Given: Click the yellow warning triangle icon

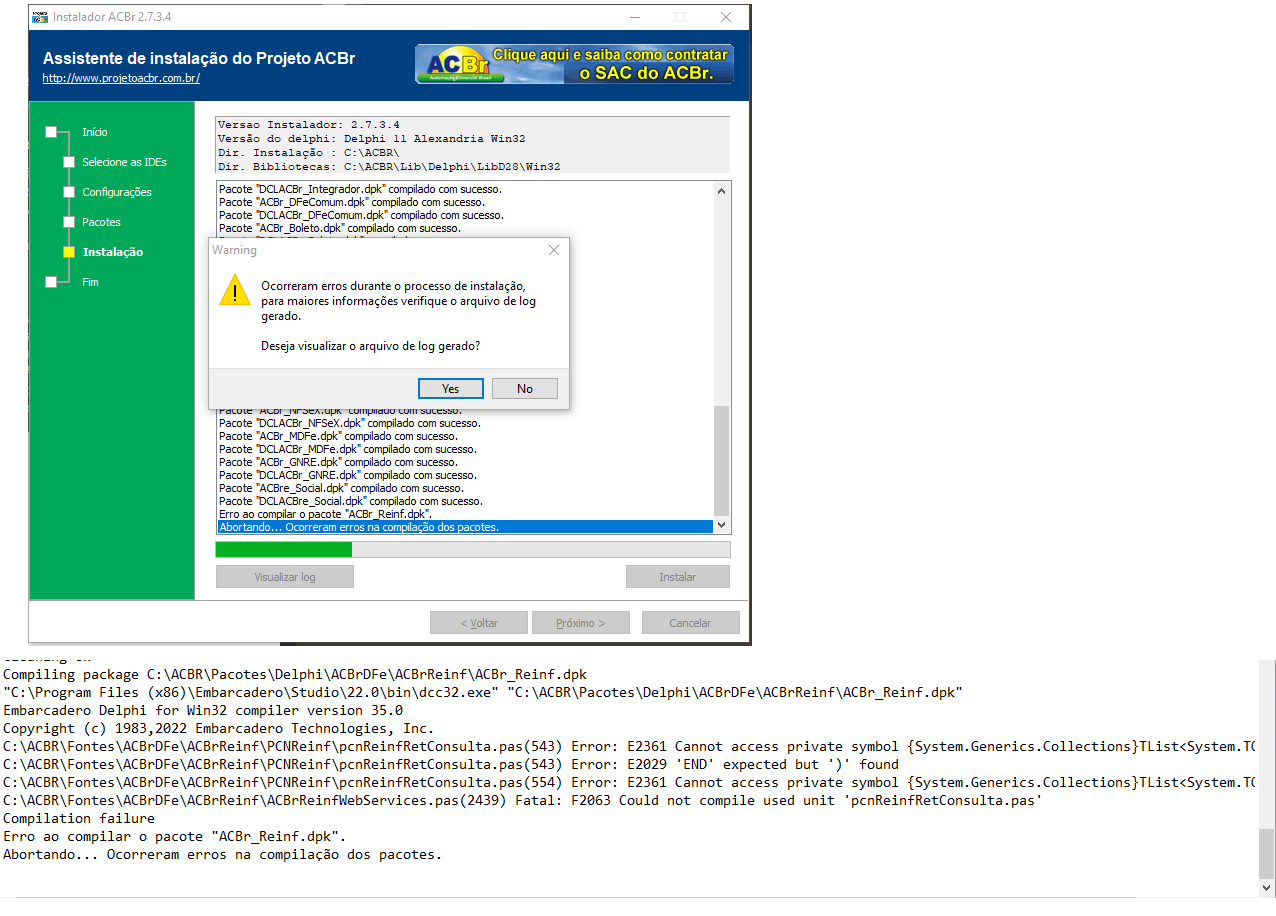Looking at the screenshot, I should click(235, 290).
